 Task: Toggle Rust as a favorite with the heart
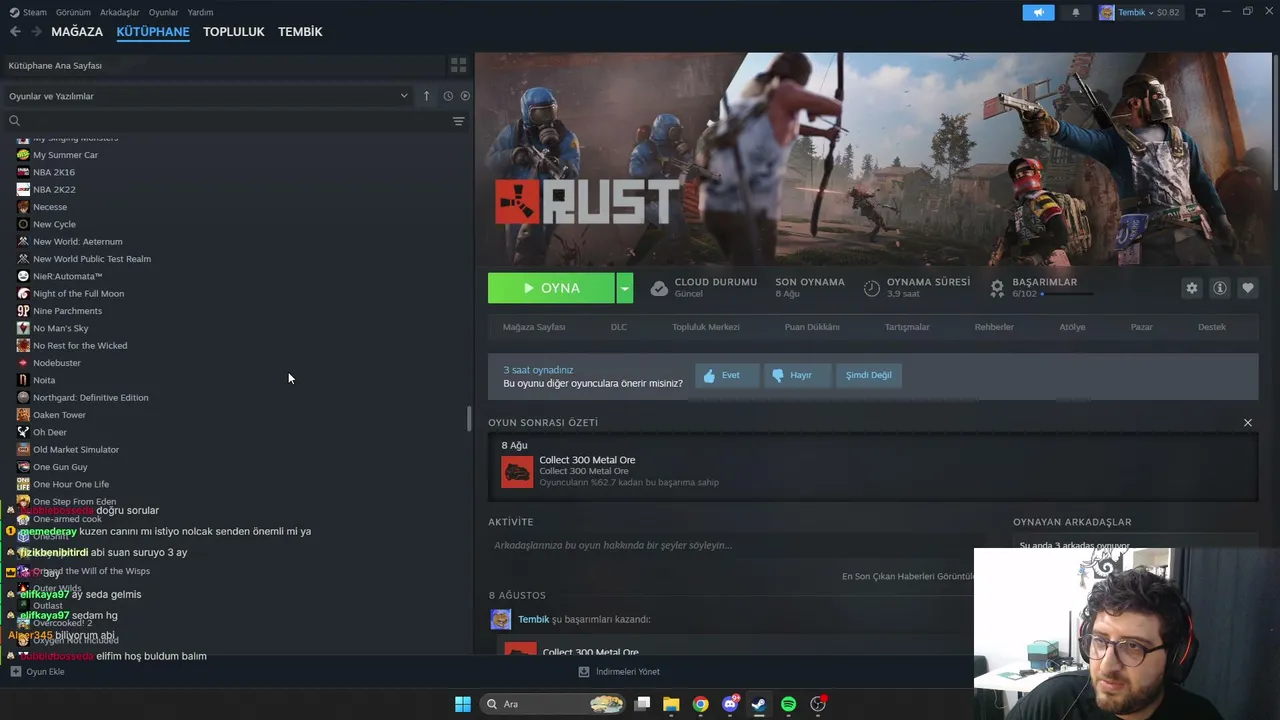click(x=1248, y=288)
